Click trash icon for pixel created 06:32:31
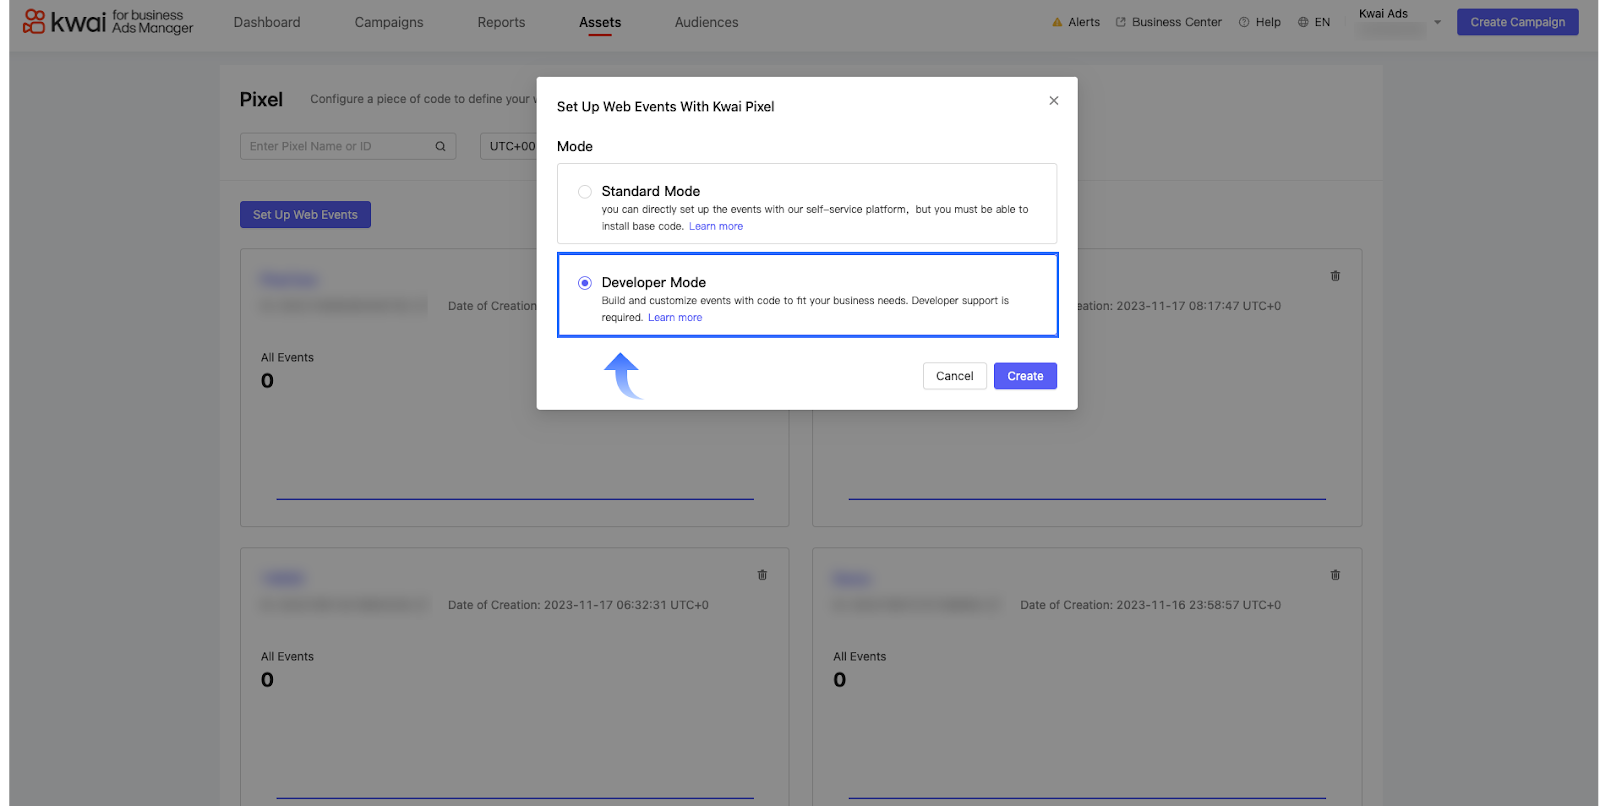The image size is (1600, 811). click(762, 575)
